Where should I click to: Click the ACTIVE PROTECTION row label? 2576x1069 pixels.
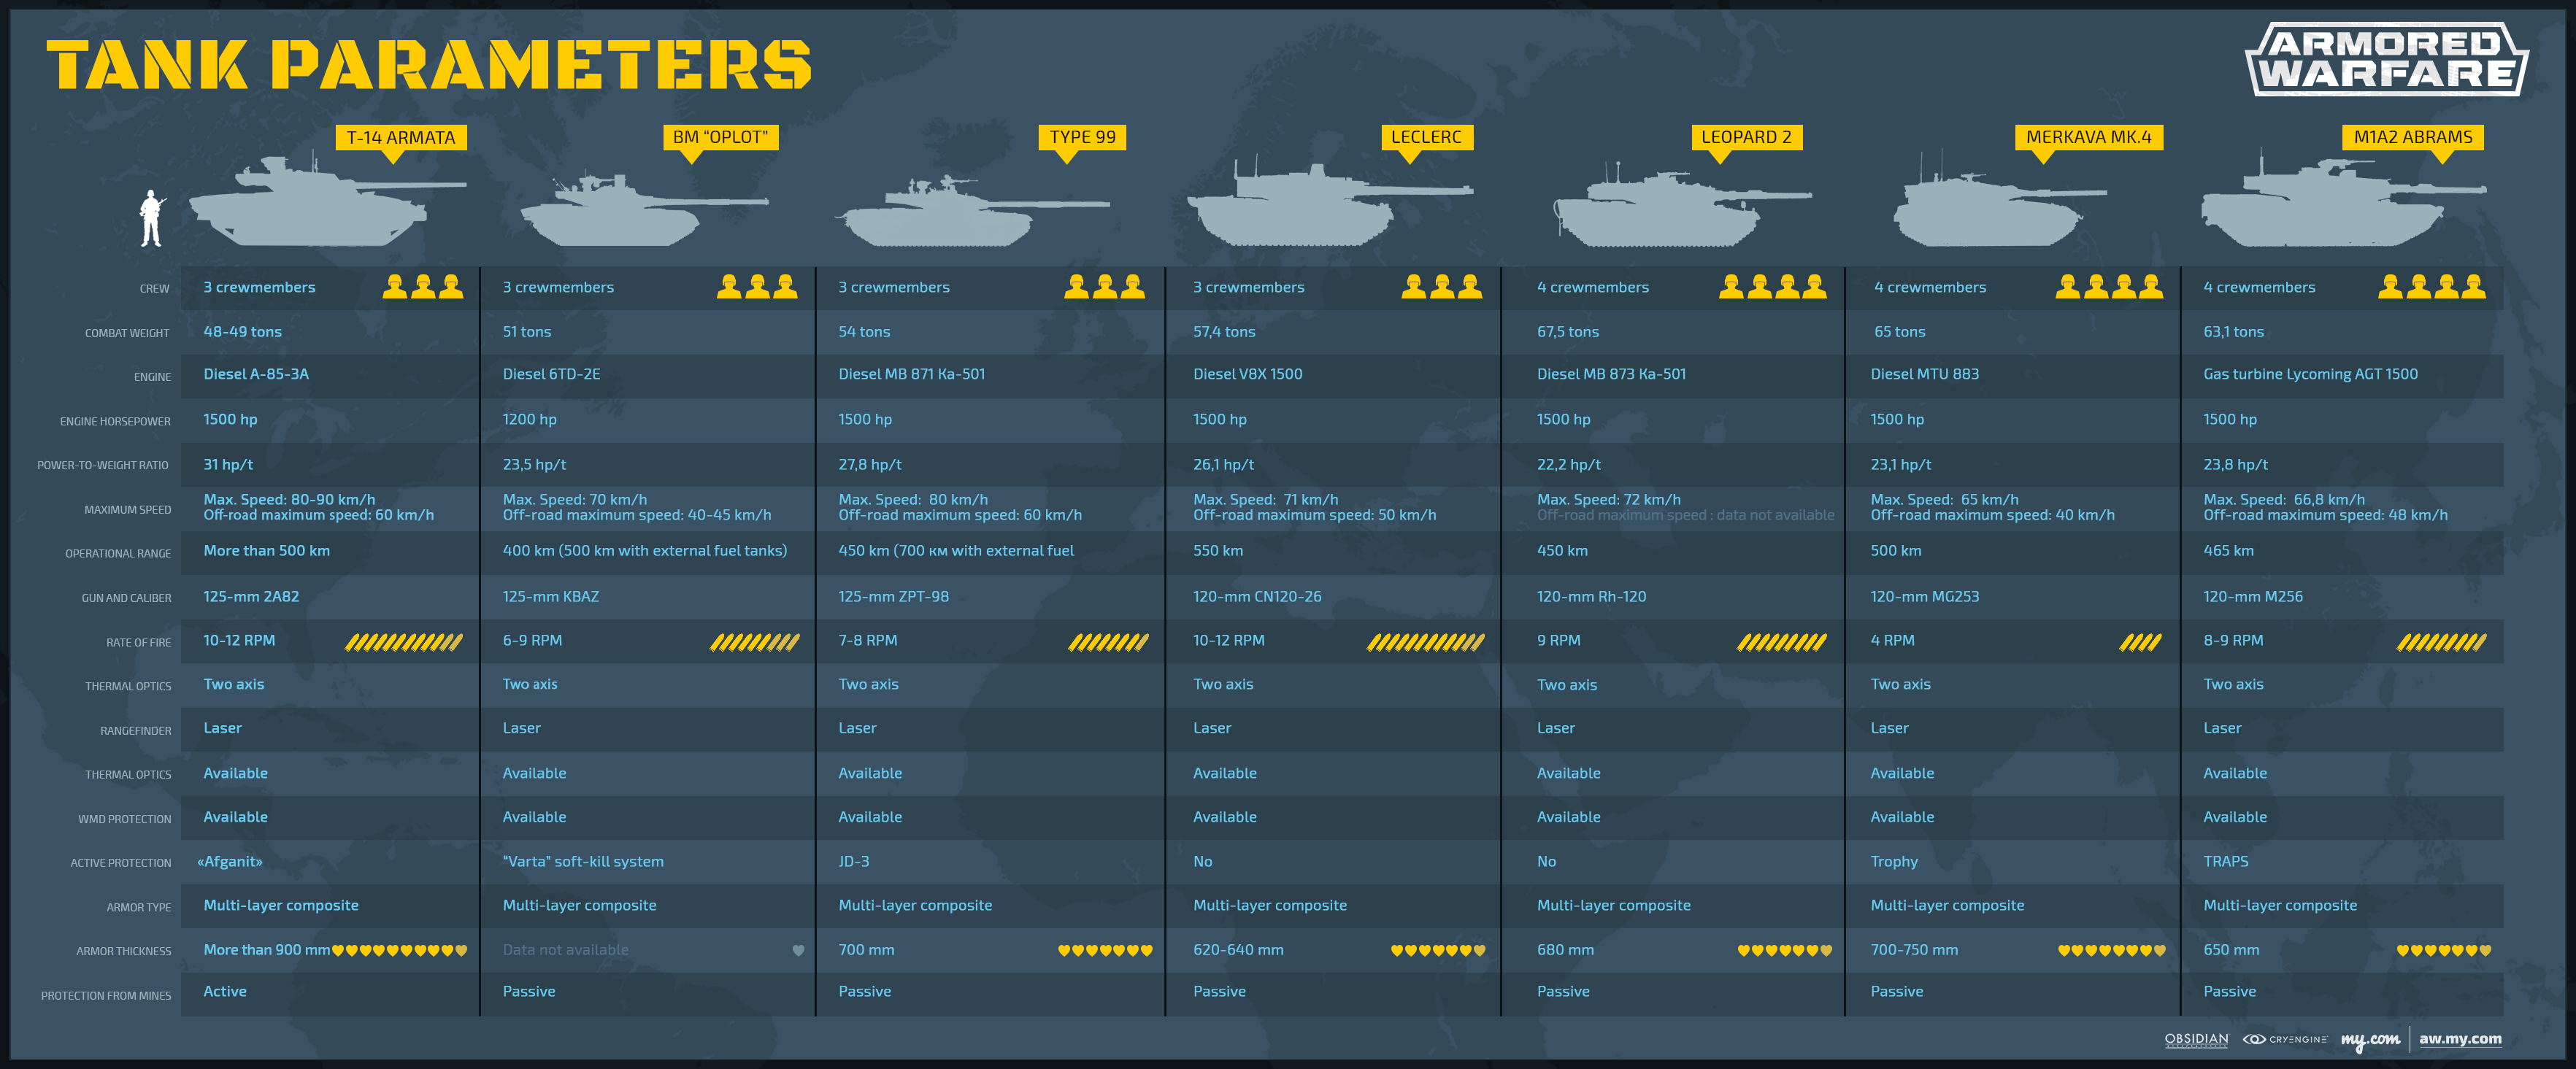(121, 863)
